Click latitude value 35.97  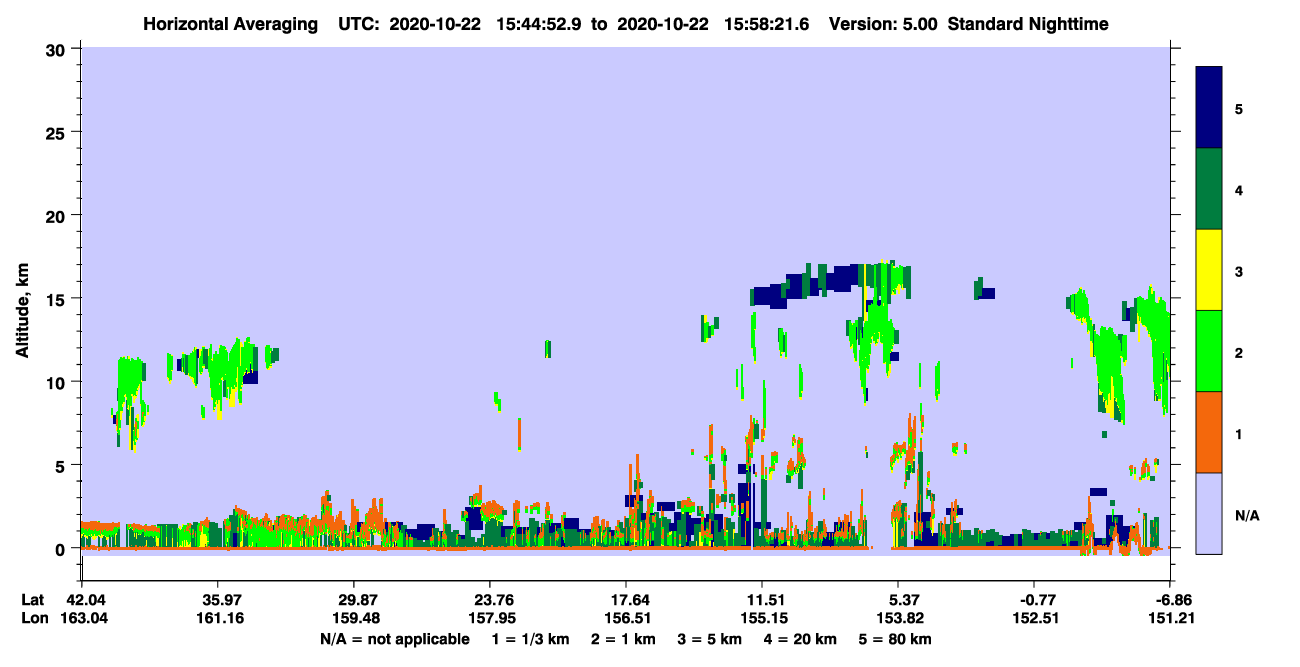point(217,600)
